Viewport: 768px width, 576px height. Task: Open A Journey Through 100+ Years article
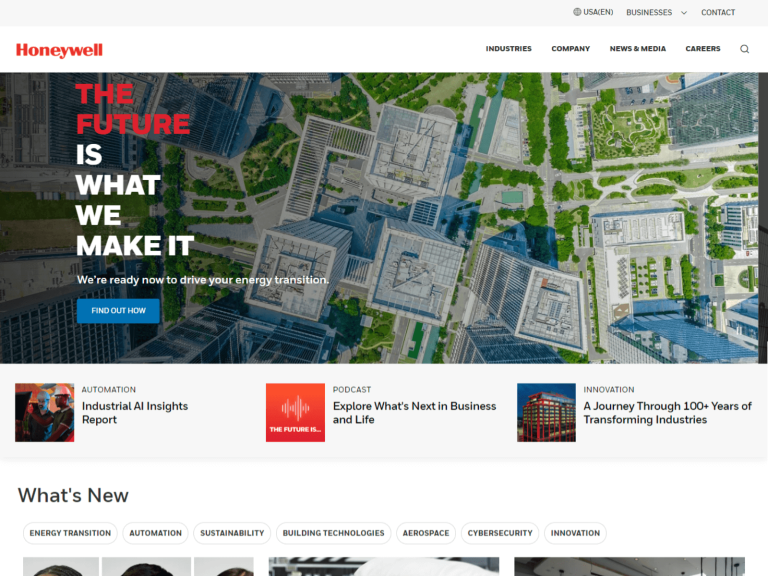(x=667, y=413)
